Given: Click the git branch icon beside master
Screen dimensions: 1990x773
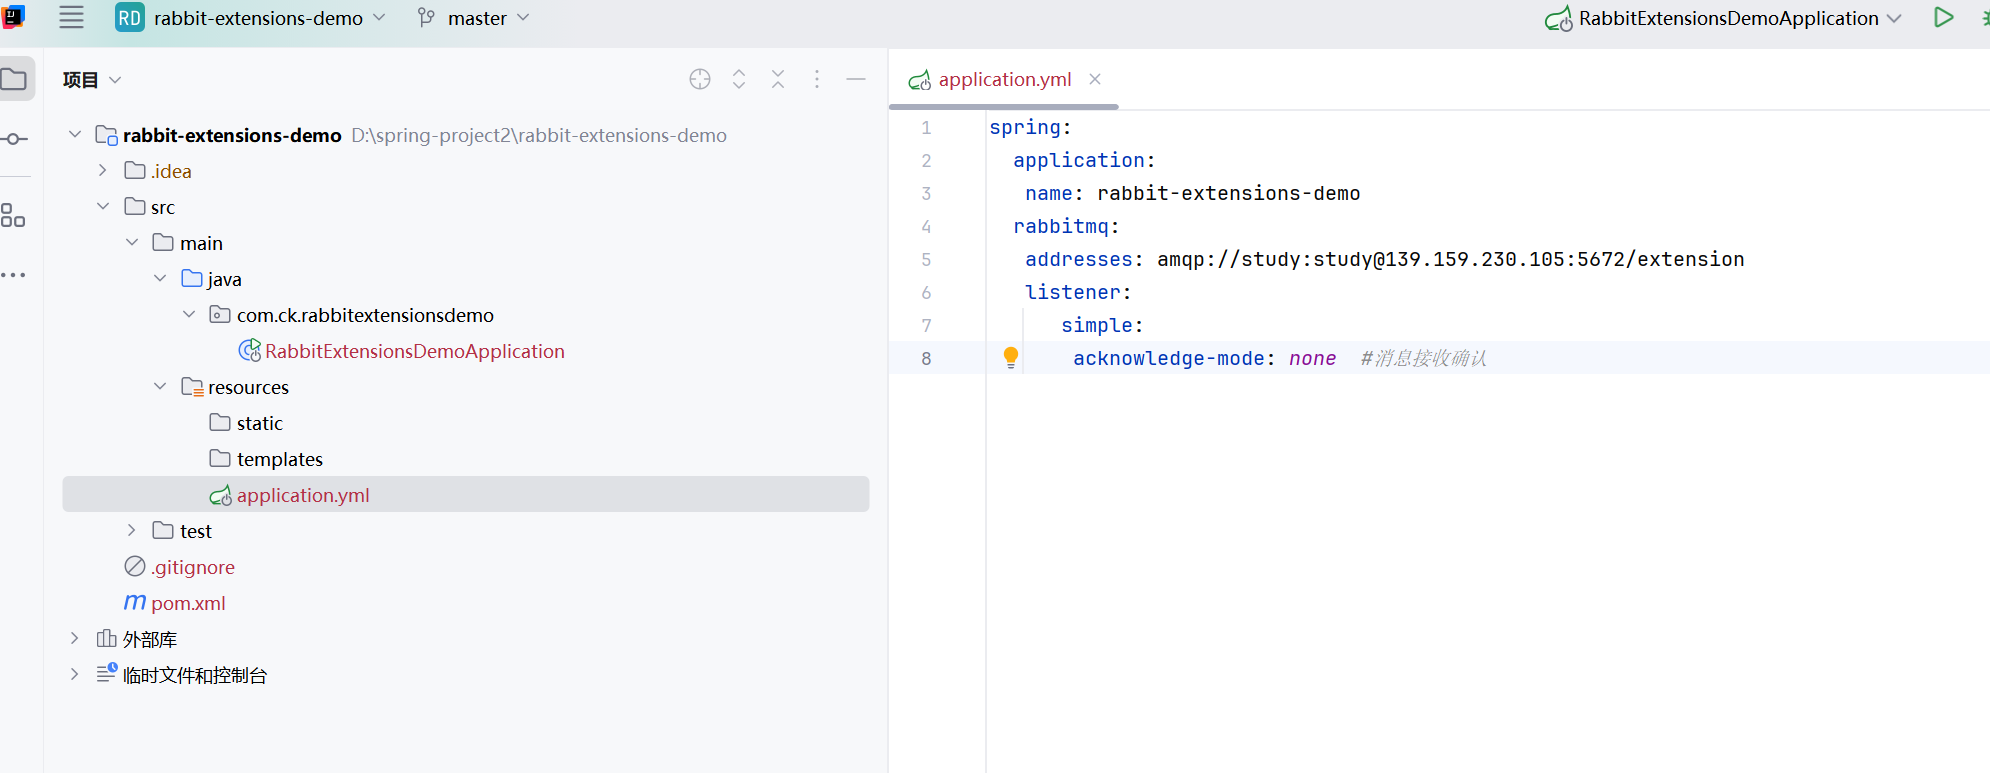Looking at the screenshot, I should (x=427, y=18).
